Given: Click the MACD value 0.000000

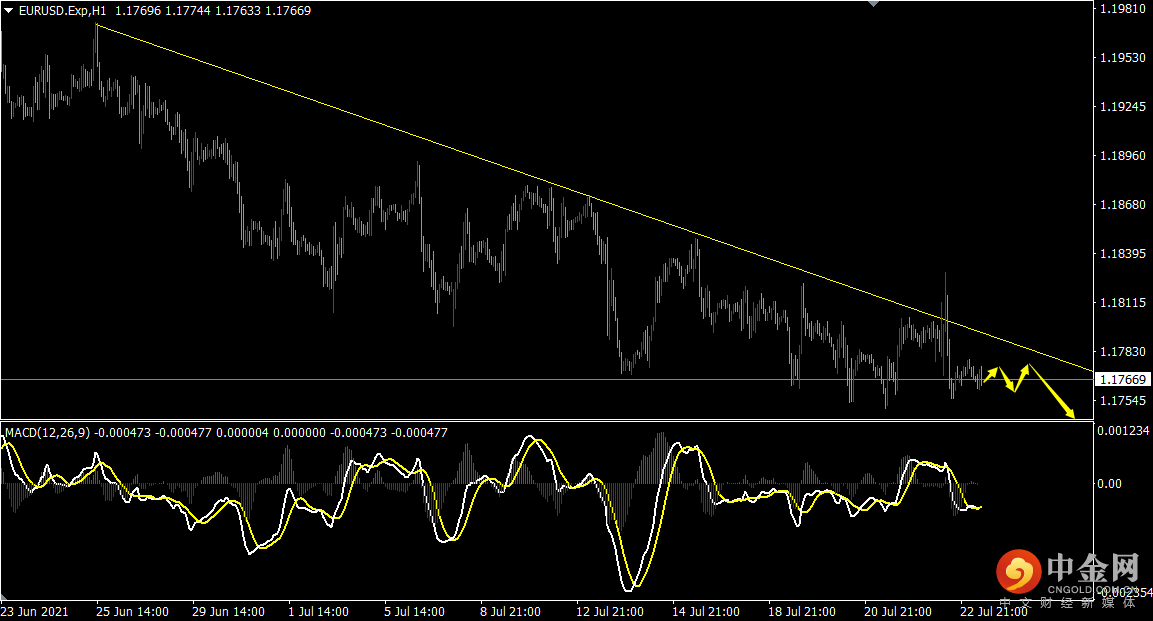Looking at the screenshot, I should coord(299,433).
